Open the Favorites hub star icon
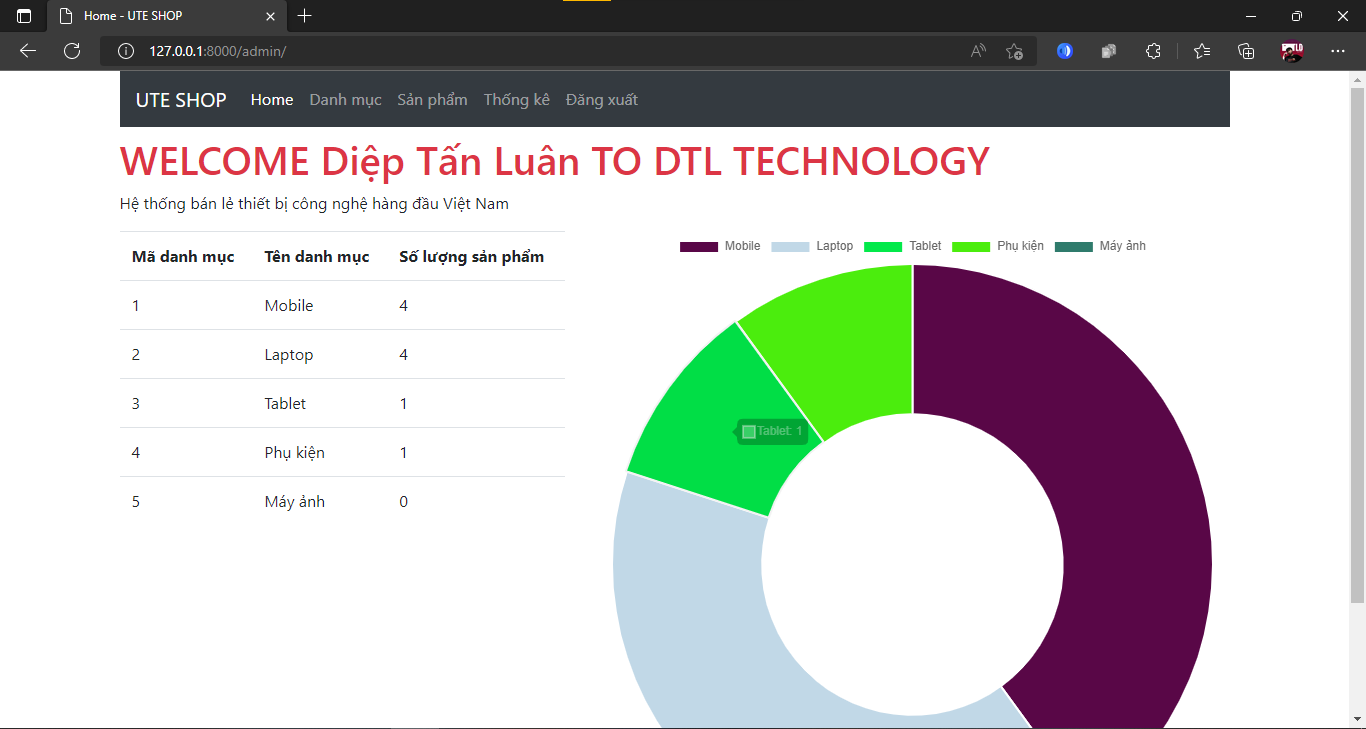The image size is (1366, 729). (x=1201, y=51)
